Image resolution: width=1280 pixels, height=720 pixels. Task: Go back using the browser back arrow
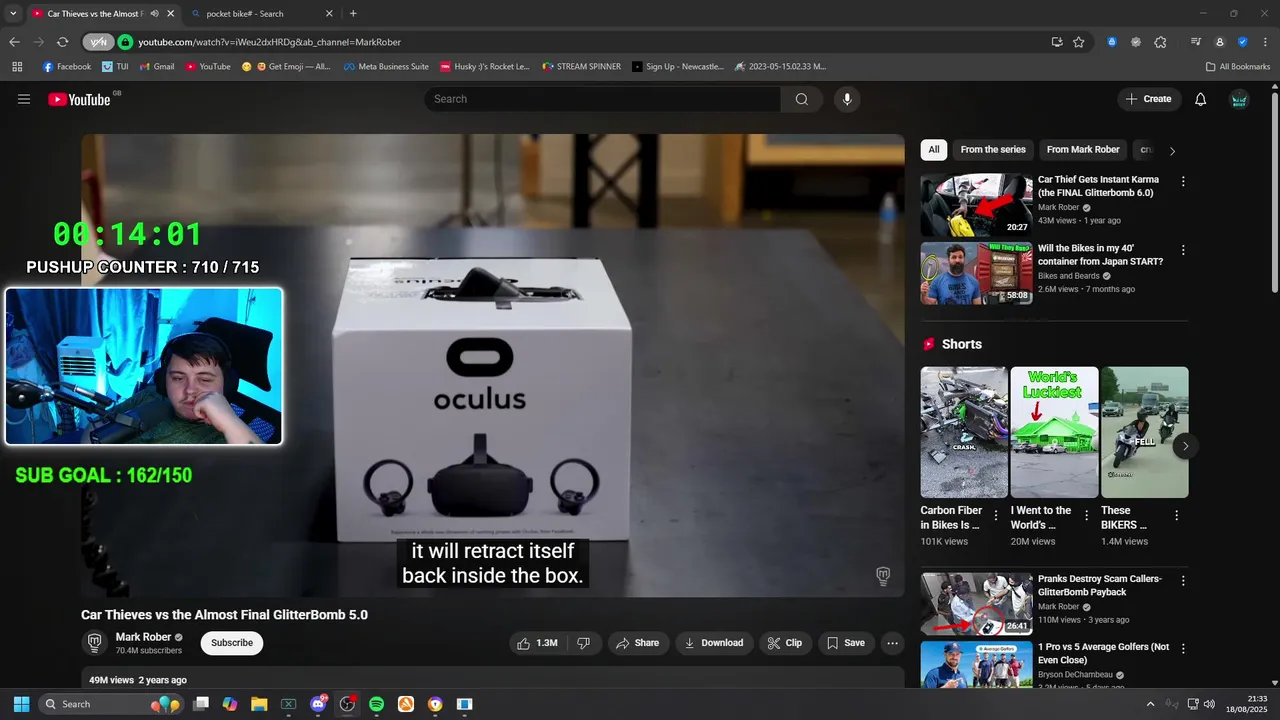[14, 42]
